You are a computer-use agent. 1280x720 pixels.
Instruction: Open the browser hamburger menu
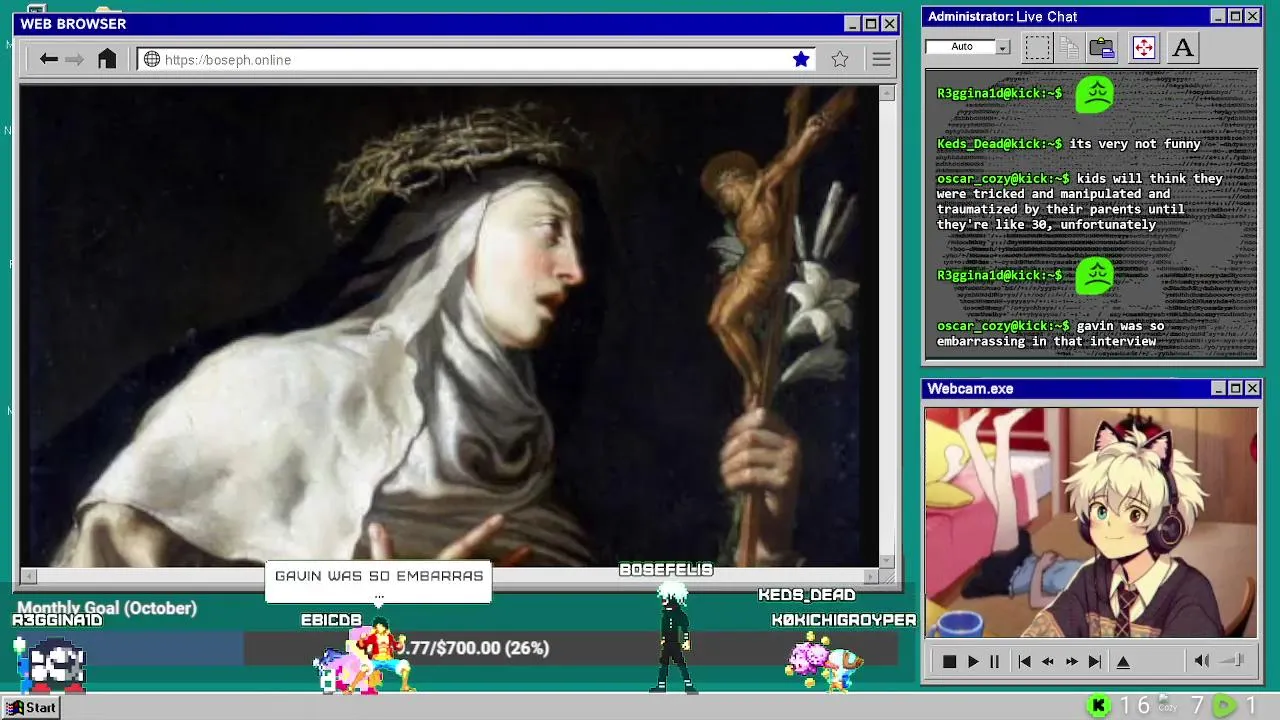pos(881,59)
